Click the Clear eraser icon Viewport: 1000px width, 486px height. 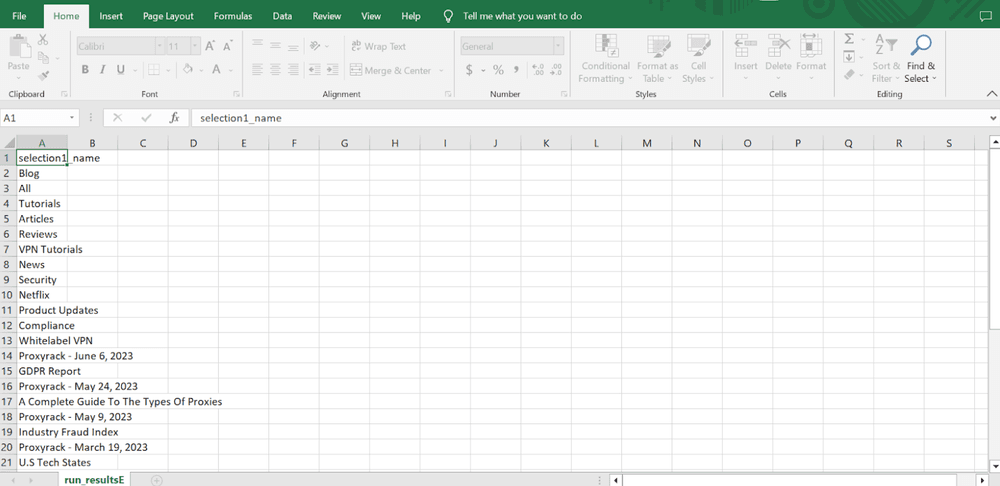(x=849, y=75)
